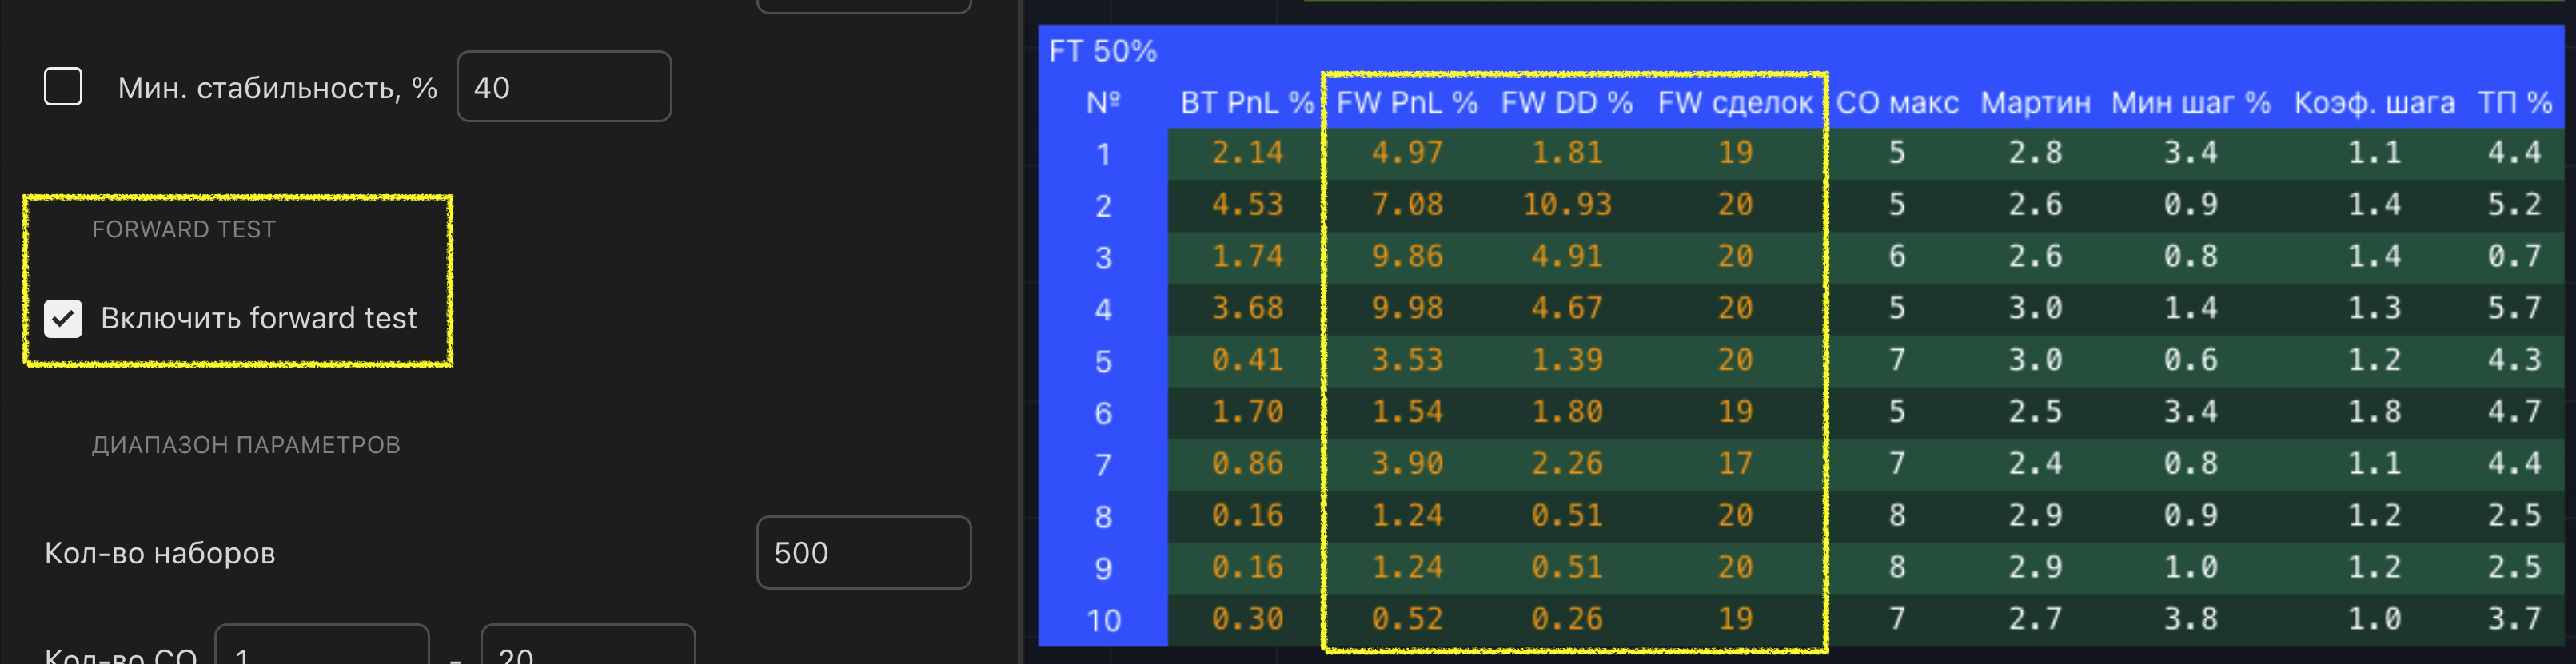Click Мартин value 2.8
The image size is (2576, 664).
2035,153
